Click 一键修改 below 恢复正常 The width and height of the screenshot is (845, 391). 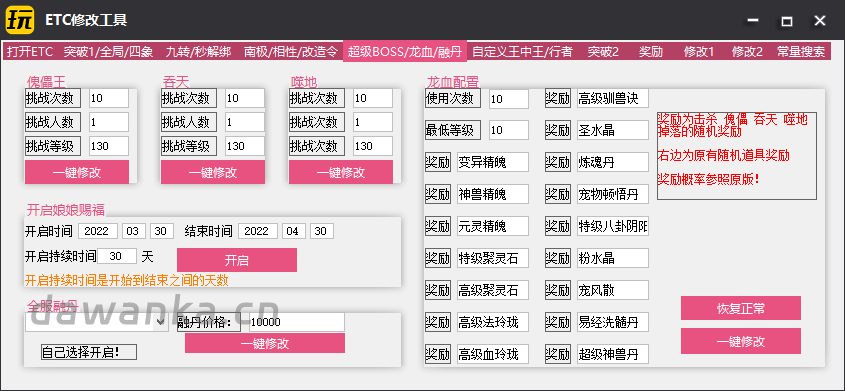click(741, 341)
